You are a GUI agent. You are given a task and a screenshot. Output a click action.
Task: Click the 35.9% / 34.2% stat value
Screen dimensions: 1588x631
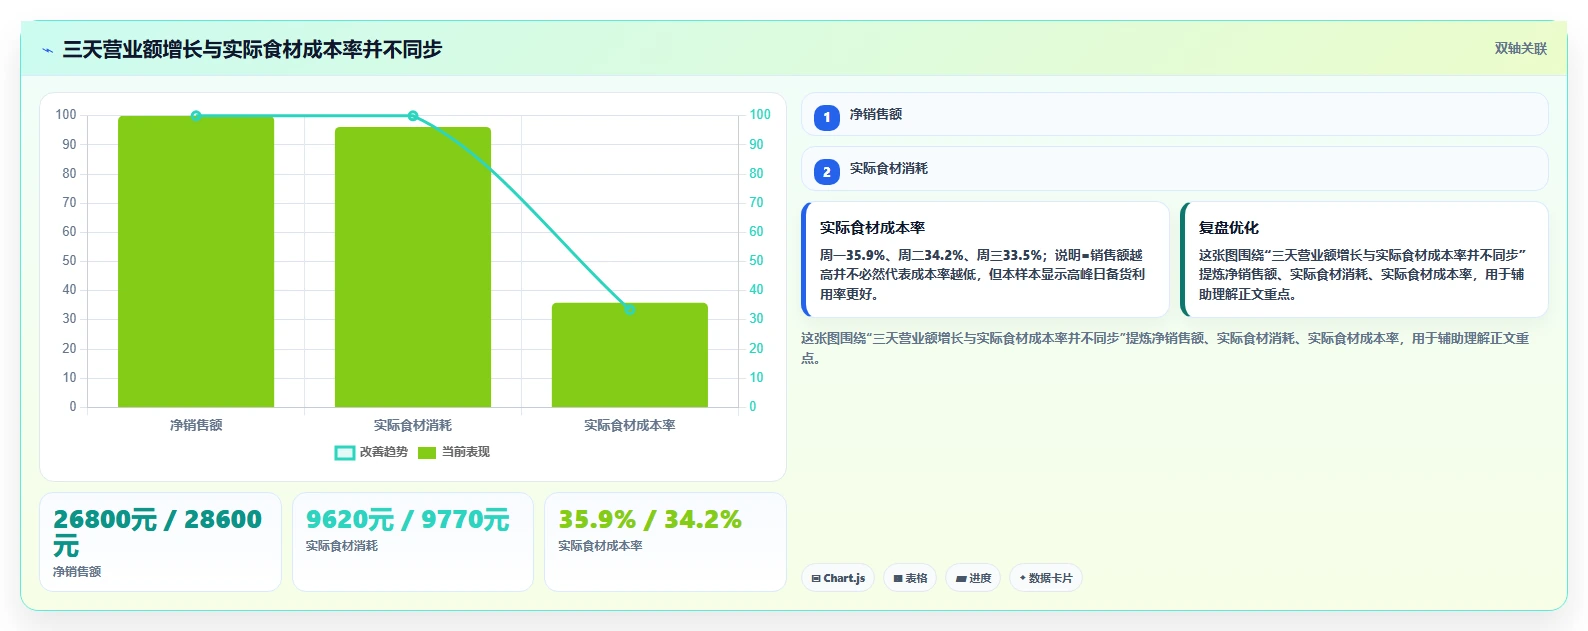click(x=650, y=520)
